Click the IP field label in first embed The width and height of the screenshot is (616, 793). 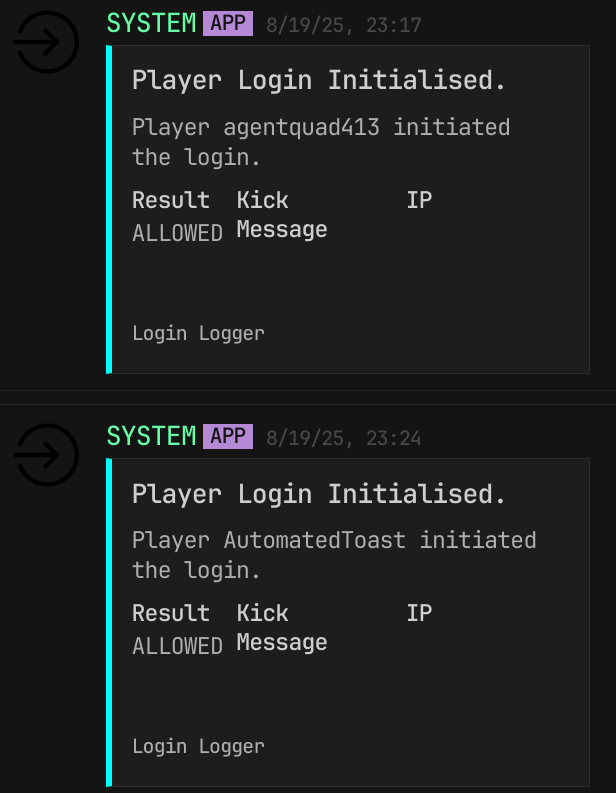pos(419,200)
